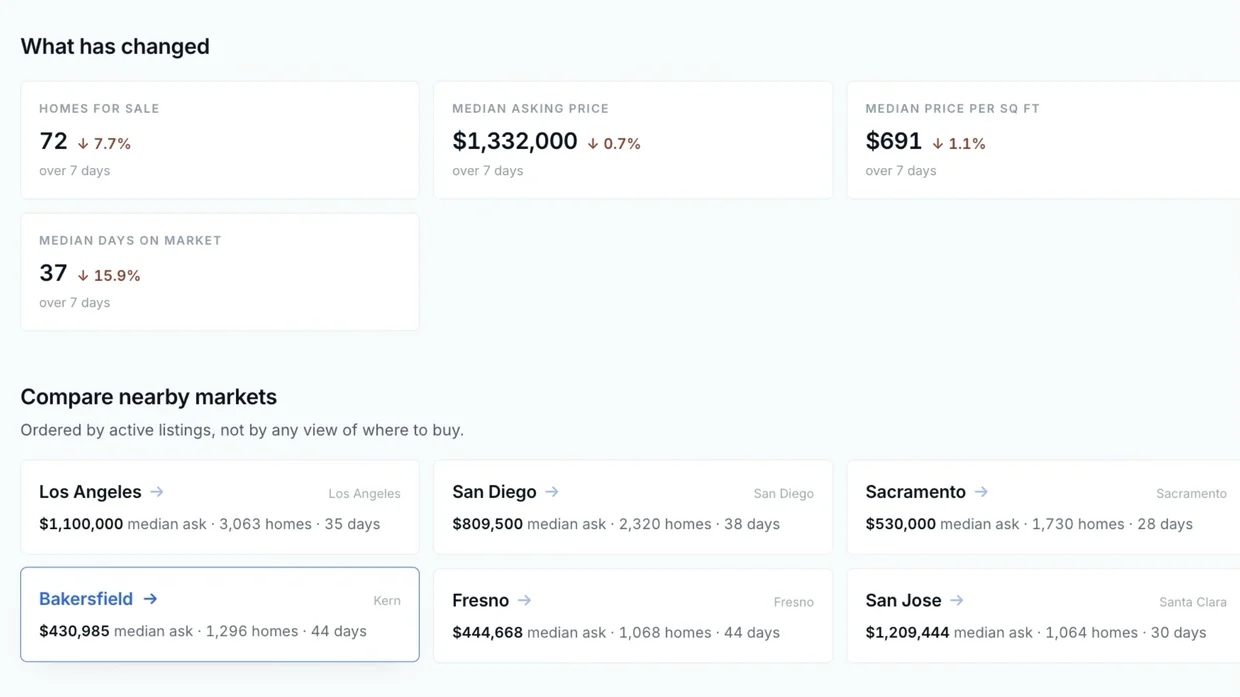Select the Median Price Per Sq Ft label
The width and height of the screenshot is (1240, 697).
pyautogui.click(x=952, y=108)
